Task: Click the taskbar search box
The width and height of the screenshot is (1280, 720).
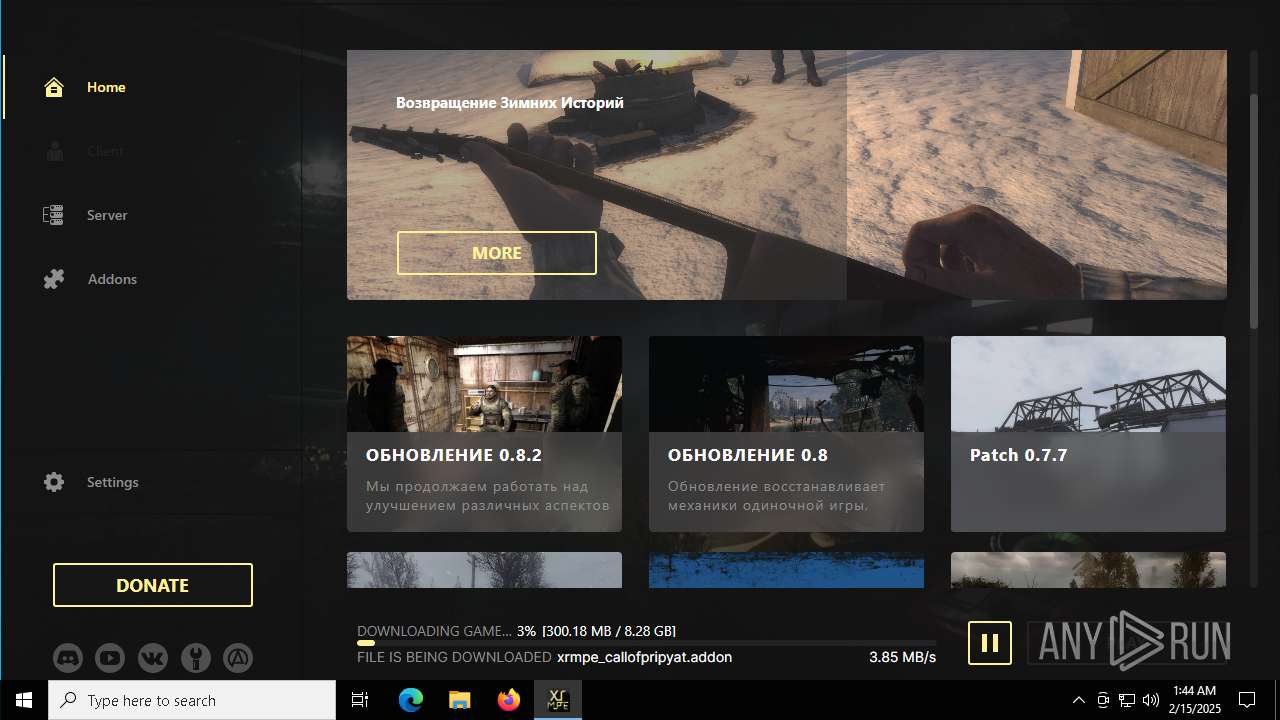Action: [192, 700]
